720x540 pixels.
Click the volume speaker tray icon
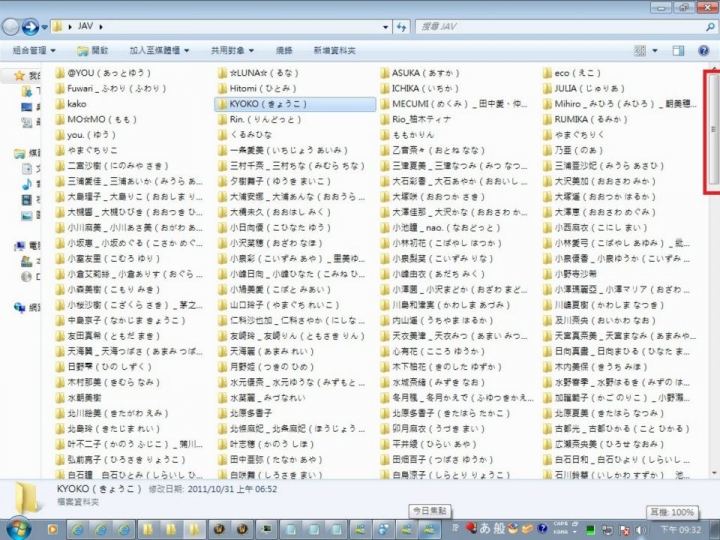coord(641,530)
